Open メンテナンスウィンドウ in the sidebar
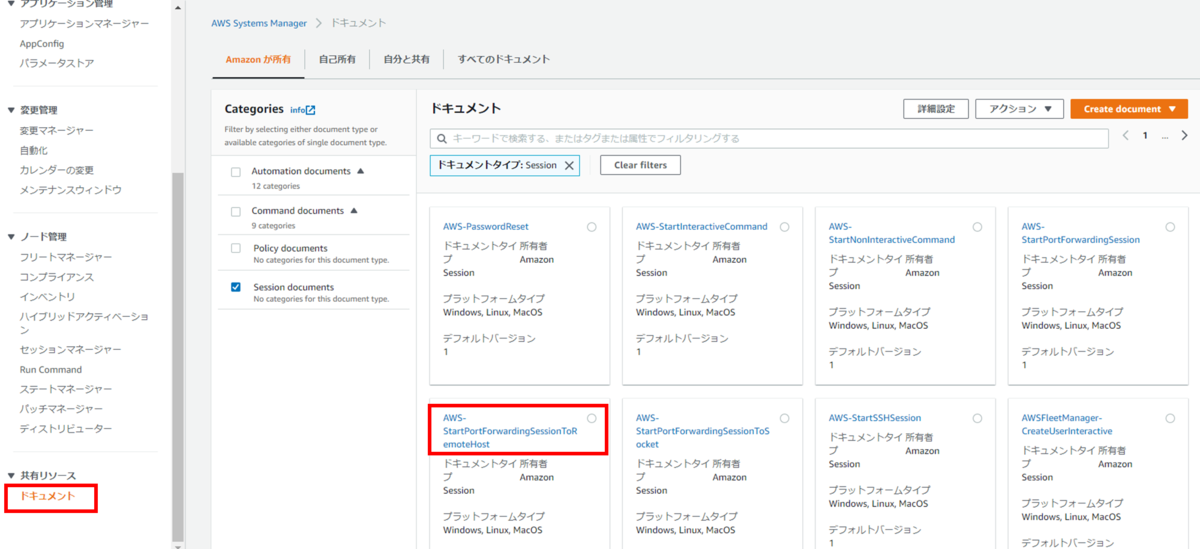 71,190
